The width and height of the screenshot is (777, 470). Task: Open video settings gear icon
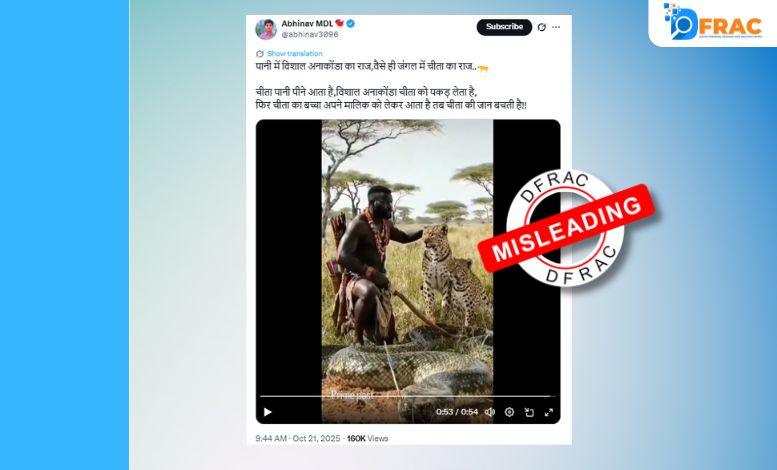(509, 412)
